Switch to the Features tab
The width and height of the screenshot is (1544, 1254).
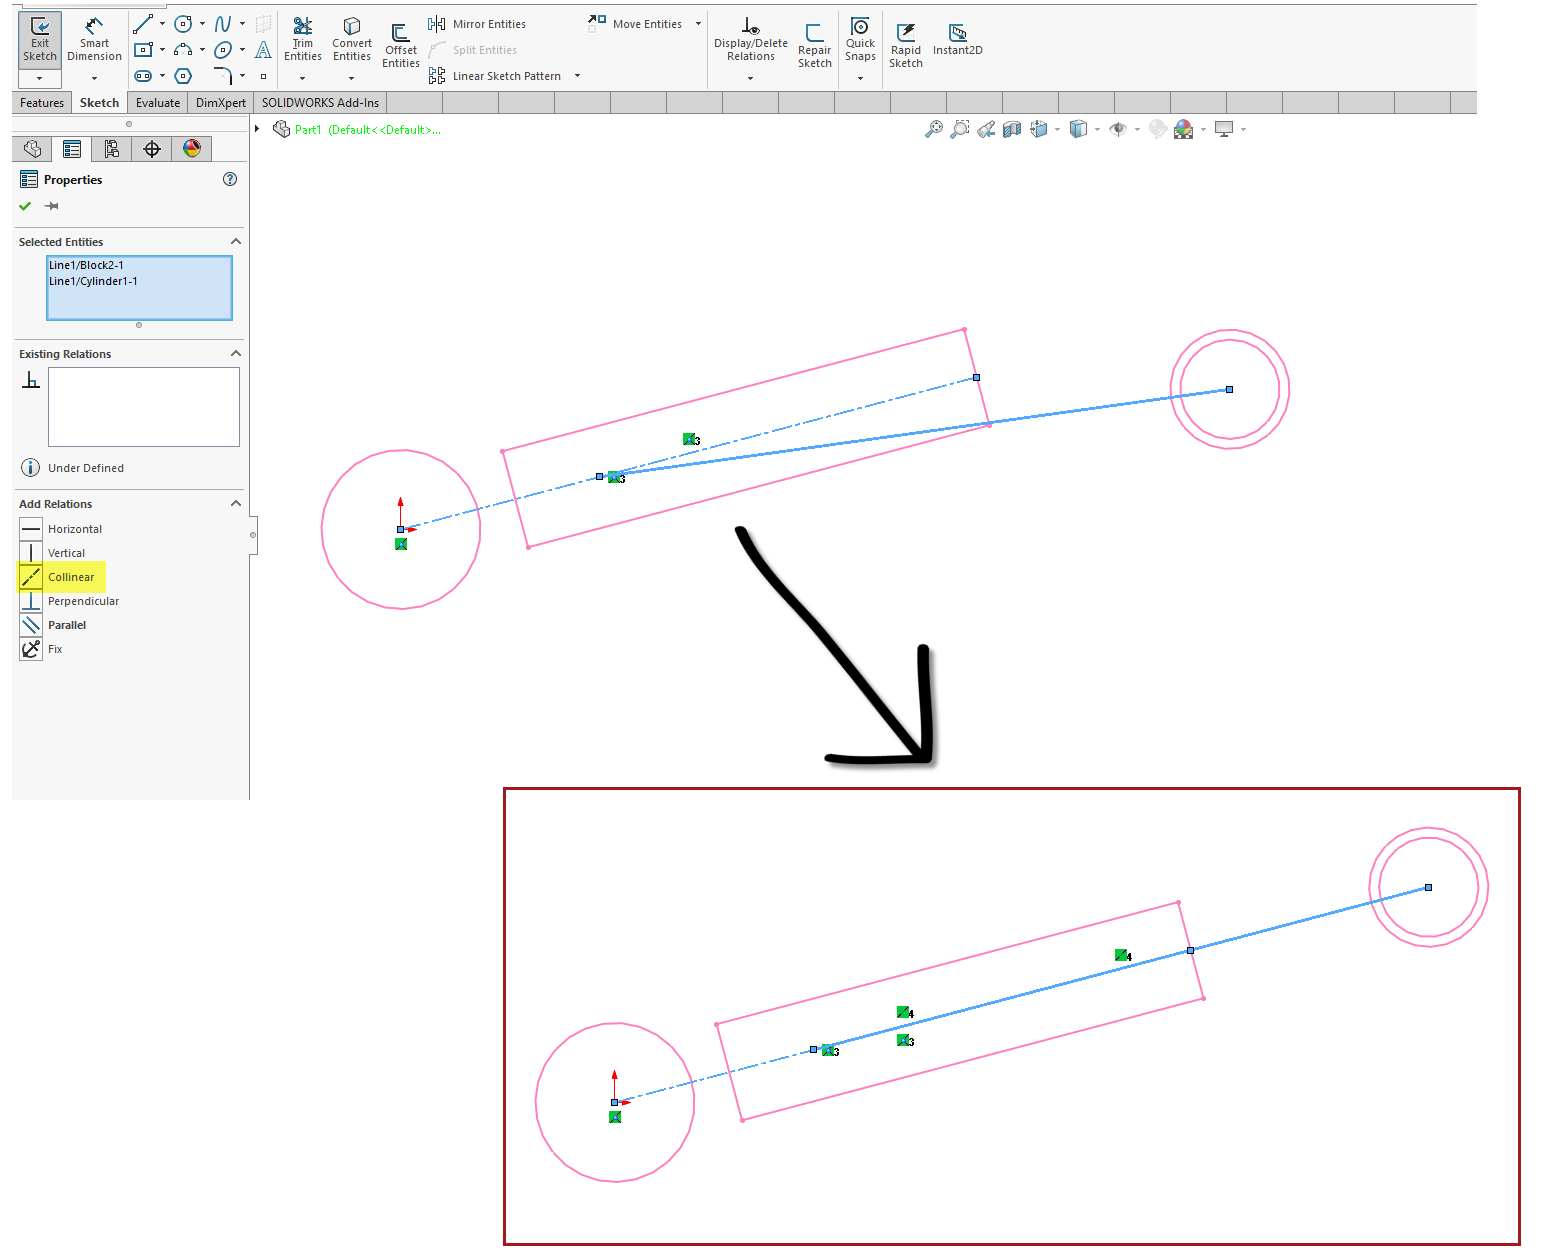[41, 102]
